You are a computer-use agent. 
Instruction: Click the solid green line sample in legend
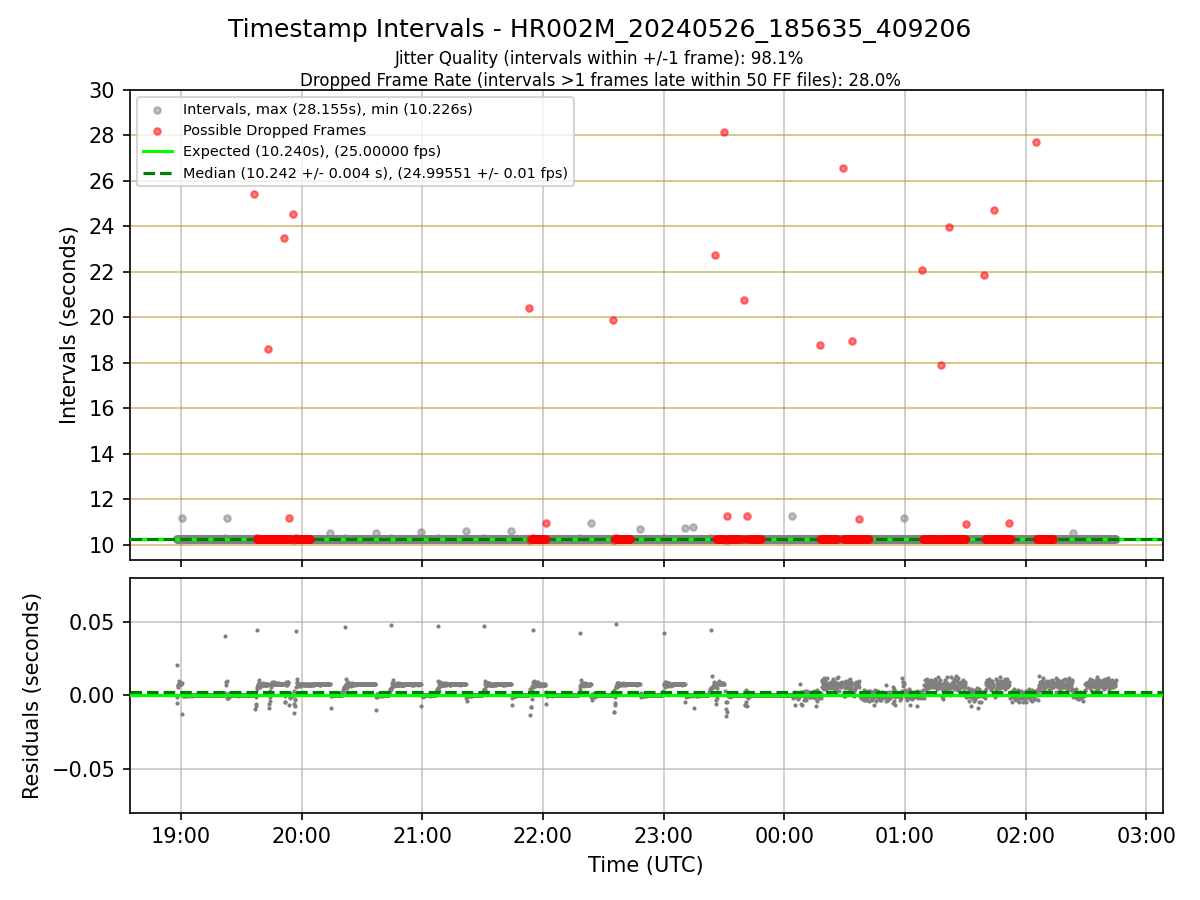click(x=157, y=152)
